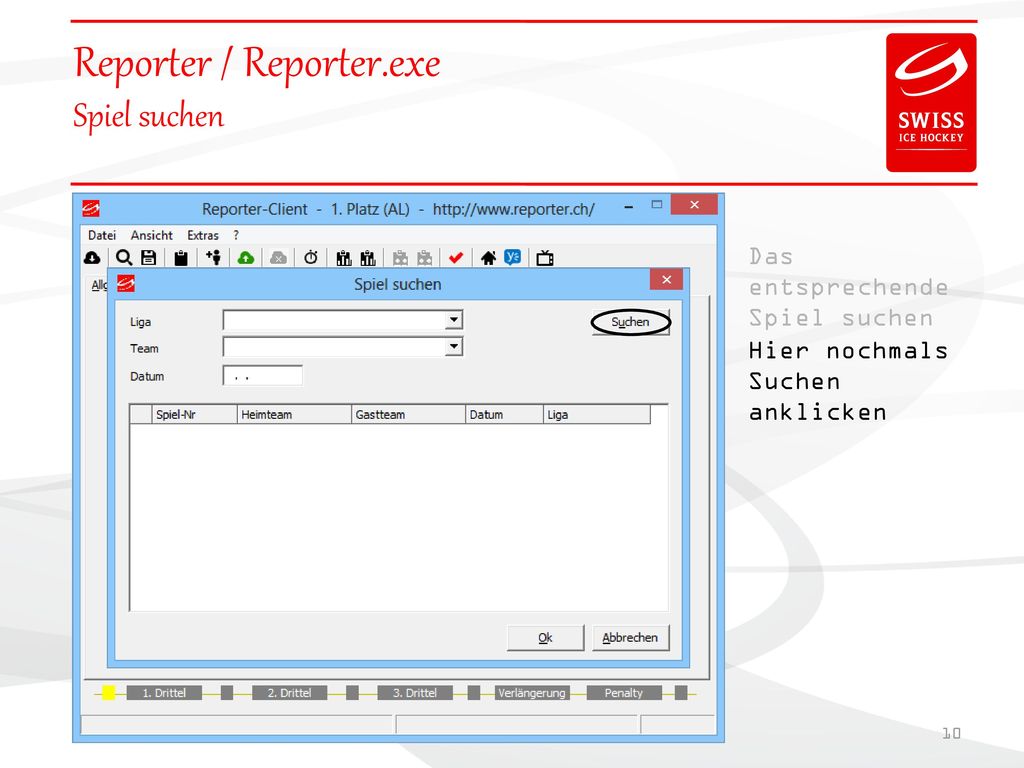
Task: Click the first greyed lineup icon
Action: (400, 258)
